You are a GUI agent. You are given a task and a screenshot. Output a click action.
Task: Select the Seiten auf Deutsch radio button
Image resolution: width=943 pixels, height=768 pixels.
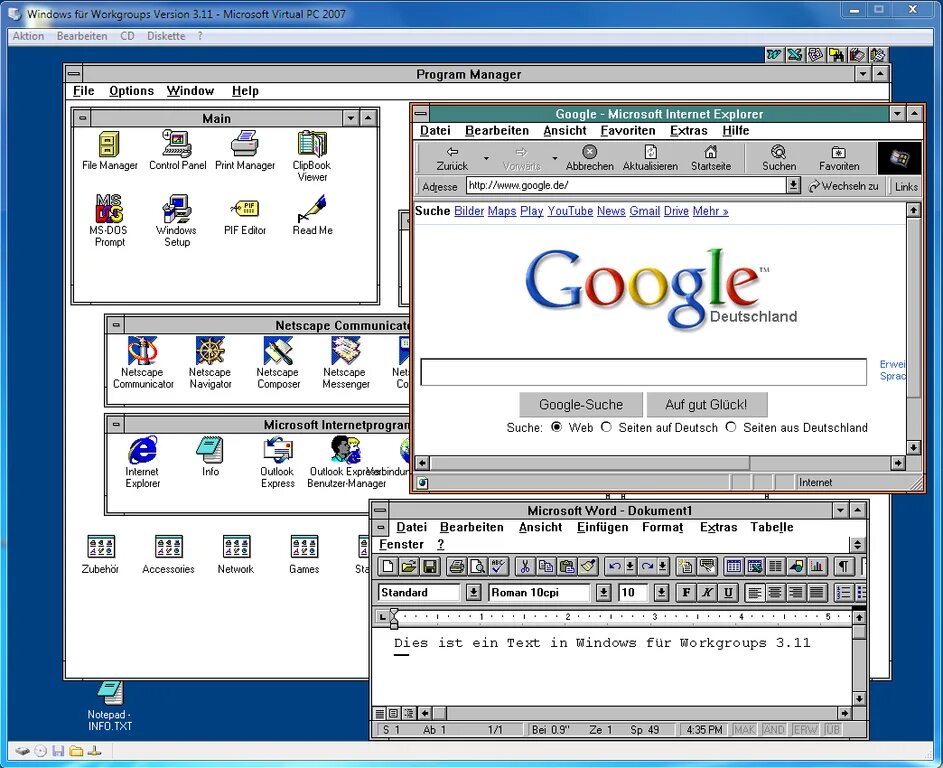606,427
